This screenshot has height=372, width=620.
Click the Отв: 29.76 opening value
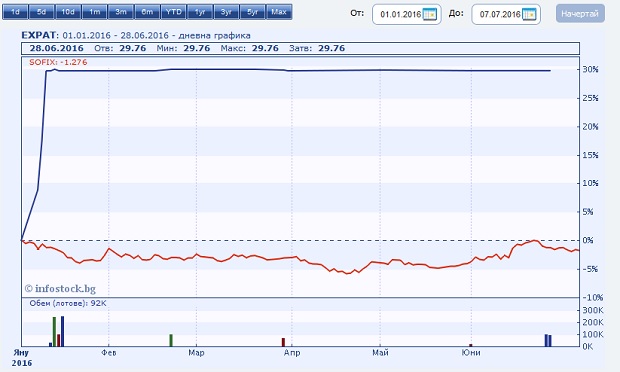[x=120, y=48]
